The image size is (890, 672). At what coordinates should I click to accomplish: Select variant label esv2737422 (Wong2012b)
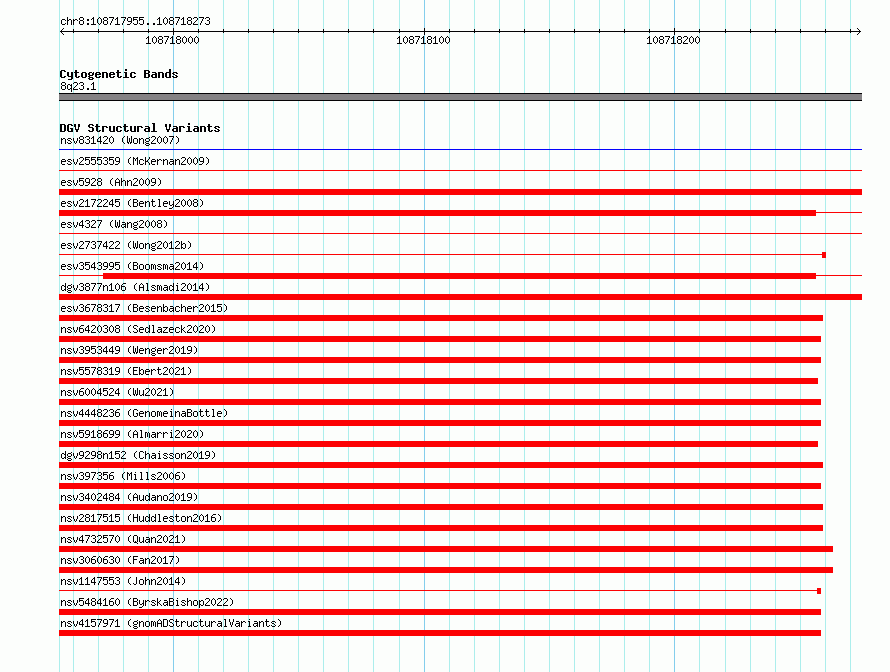point(126,245)
